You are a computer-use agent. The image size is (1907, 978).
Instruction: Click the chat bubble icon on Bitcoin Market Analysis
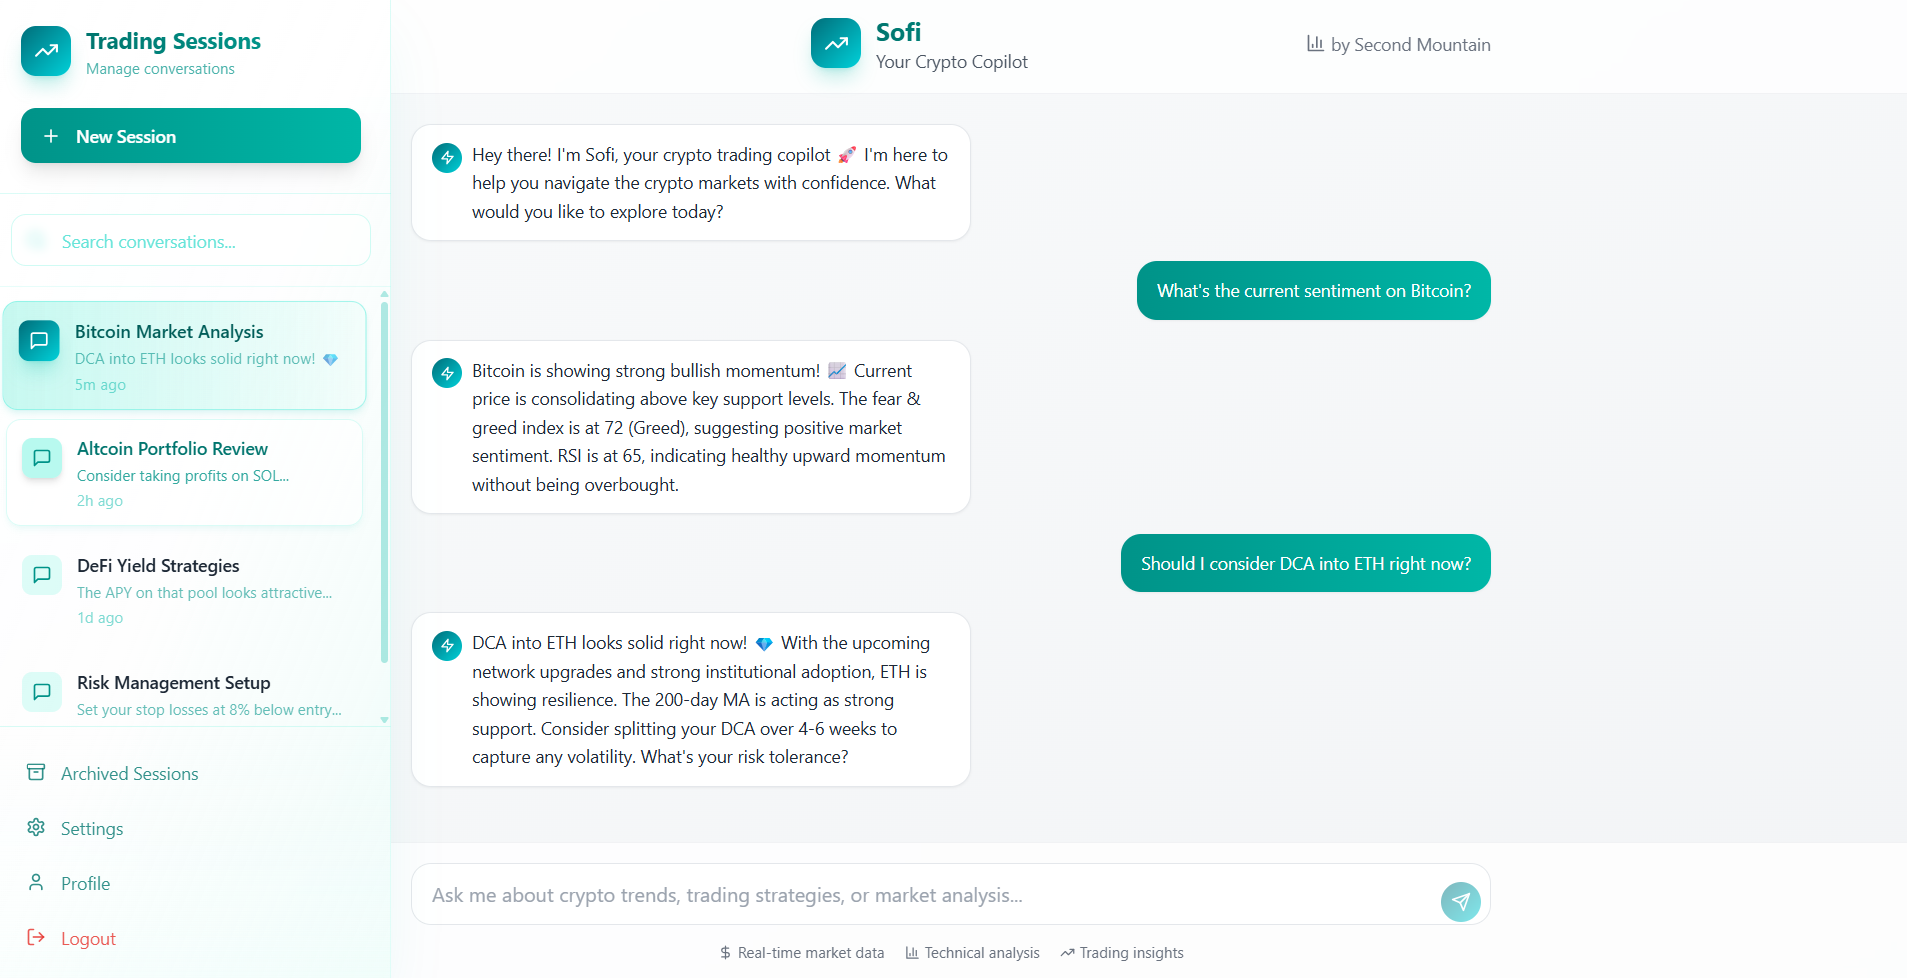(40, 340)
